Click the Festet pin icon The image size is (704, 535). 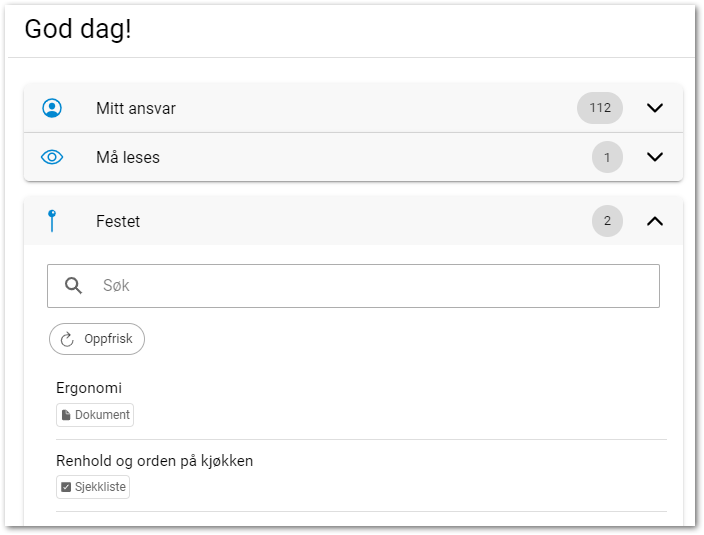click(52, 221)
